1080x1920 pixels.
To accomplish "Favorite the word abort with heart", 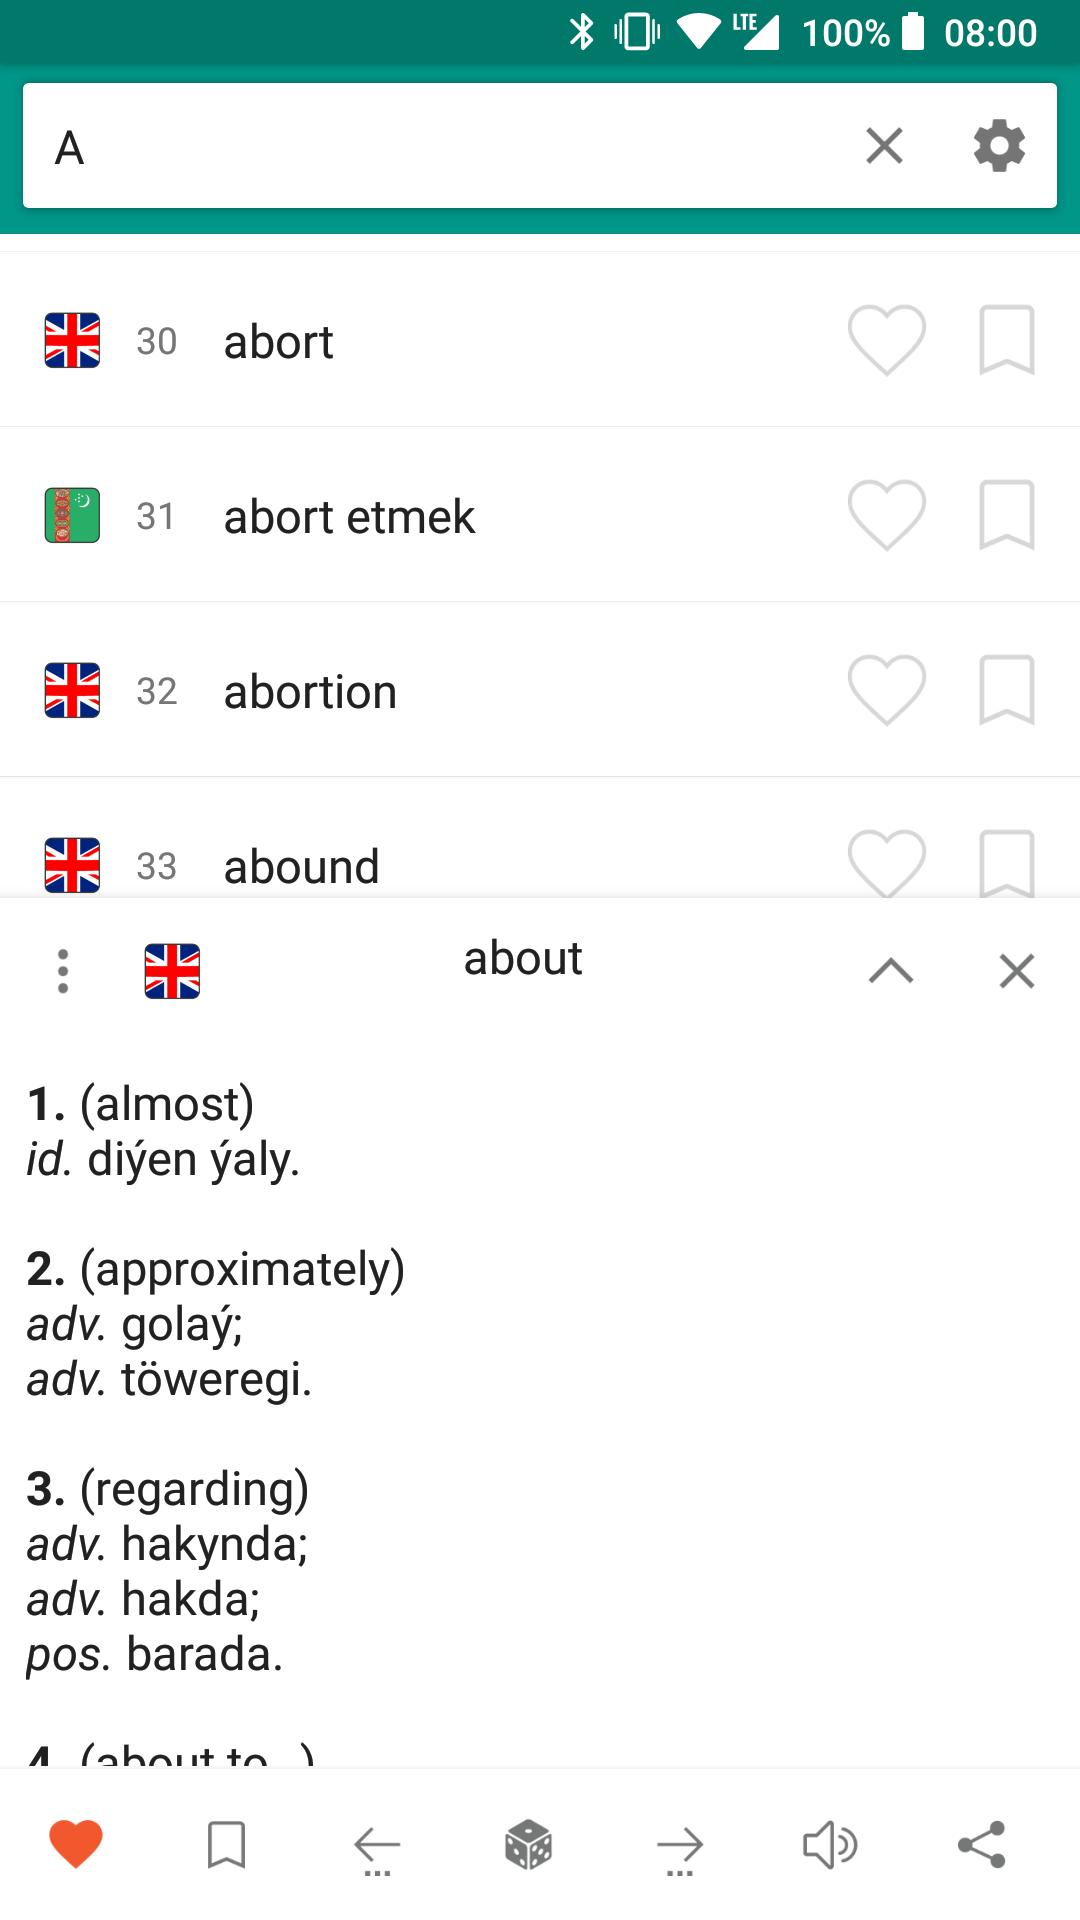I will coord(887,340).
